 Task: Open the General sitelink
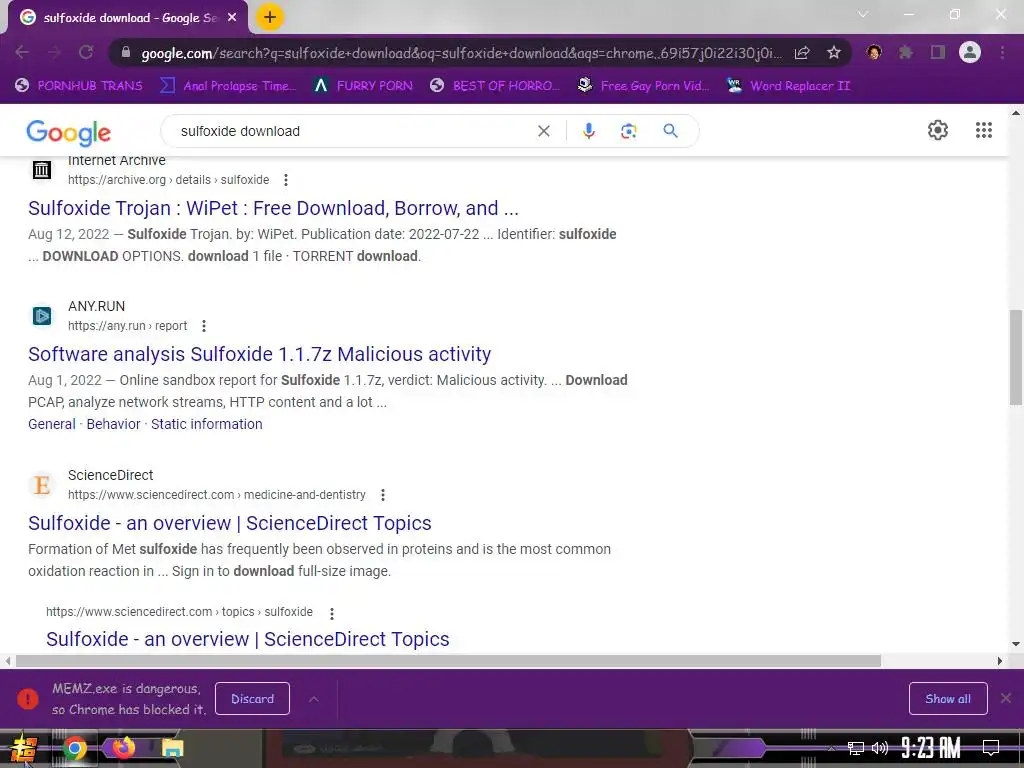tap(52, 424)
